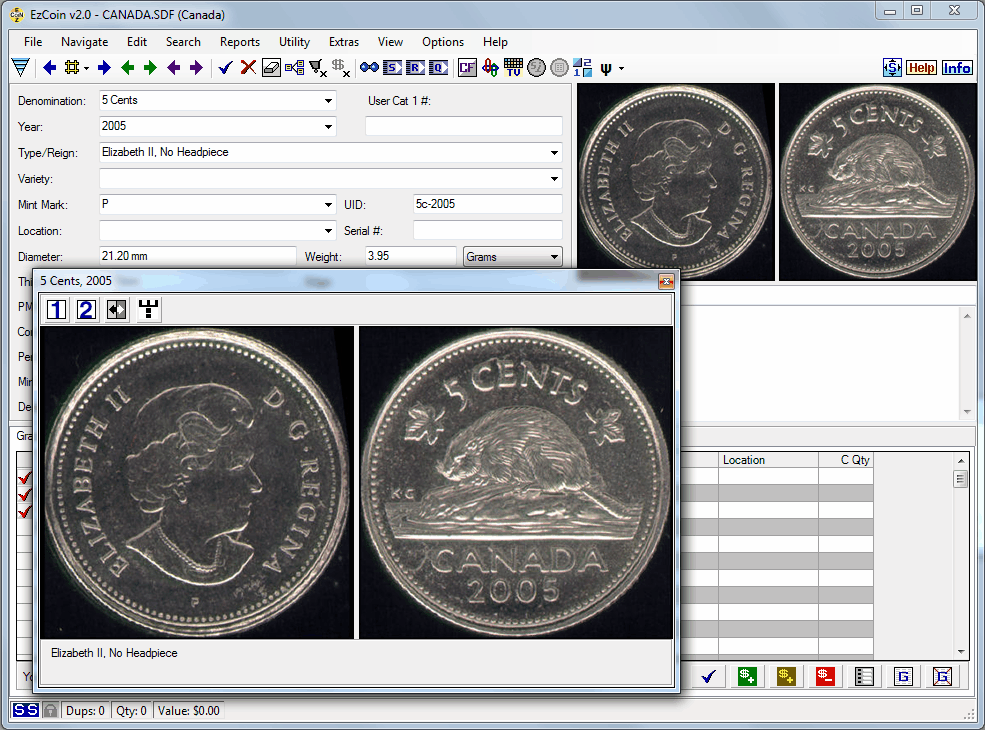
Task: Click the purple left arrow toolbar icon
Action: click(x=173, y=68)
